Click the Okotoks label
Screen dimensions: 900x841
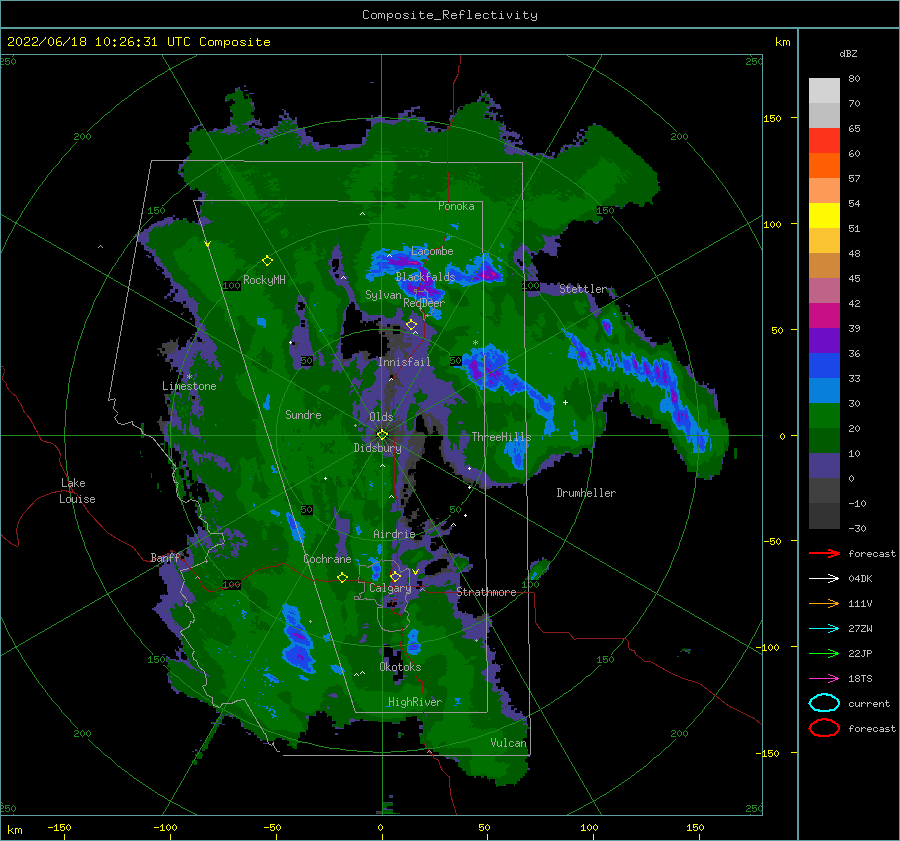point(400,667)
